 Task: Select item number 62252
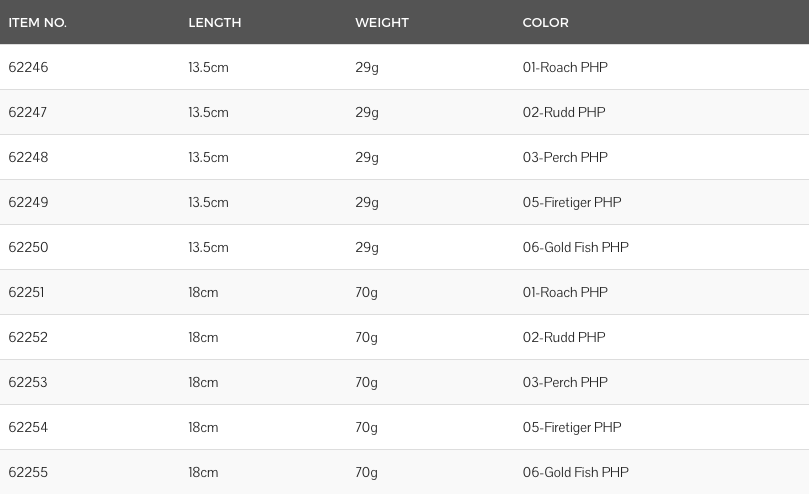pyautogui.click(x=28, y=337)
